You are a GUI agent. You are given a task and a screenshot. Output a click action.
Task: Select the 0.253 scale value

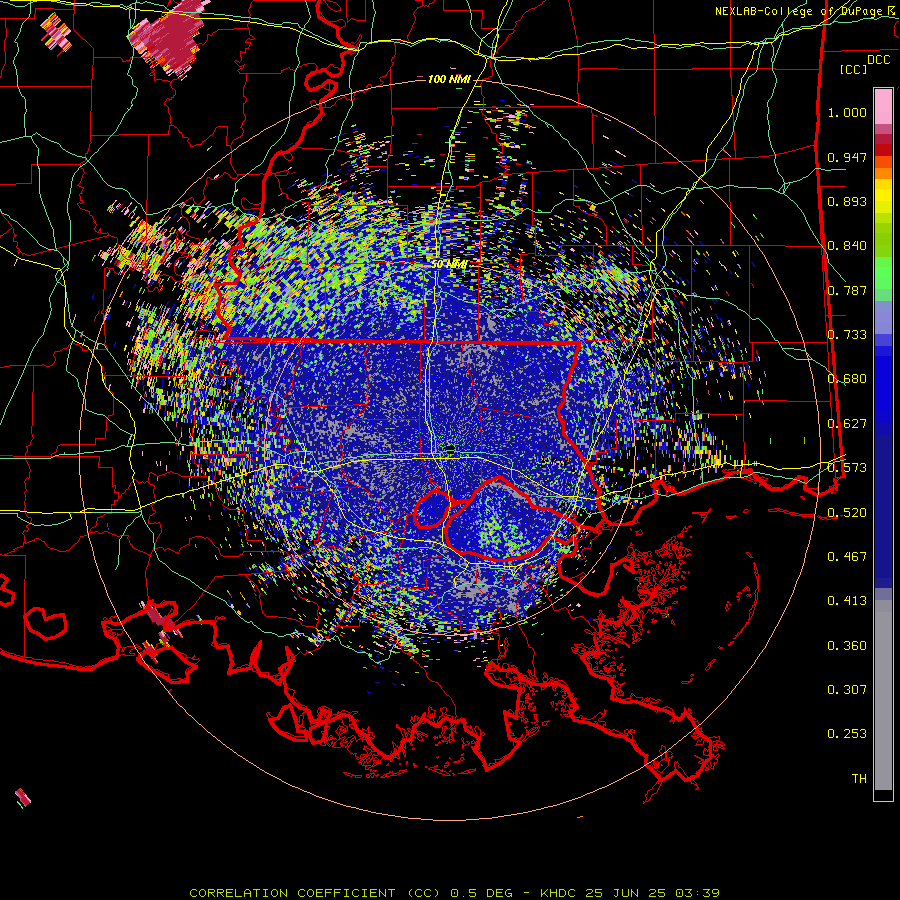pos(847,734)
